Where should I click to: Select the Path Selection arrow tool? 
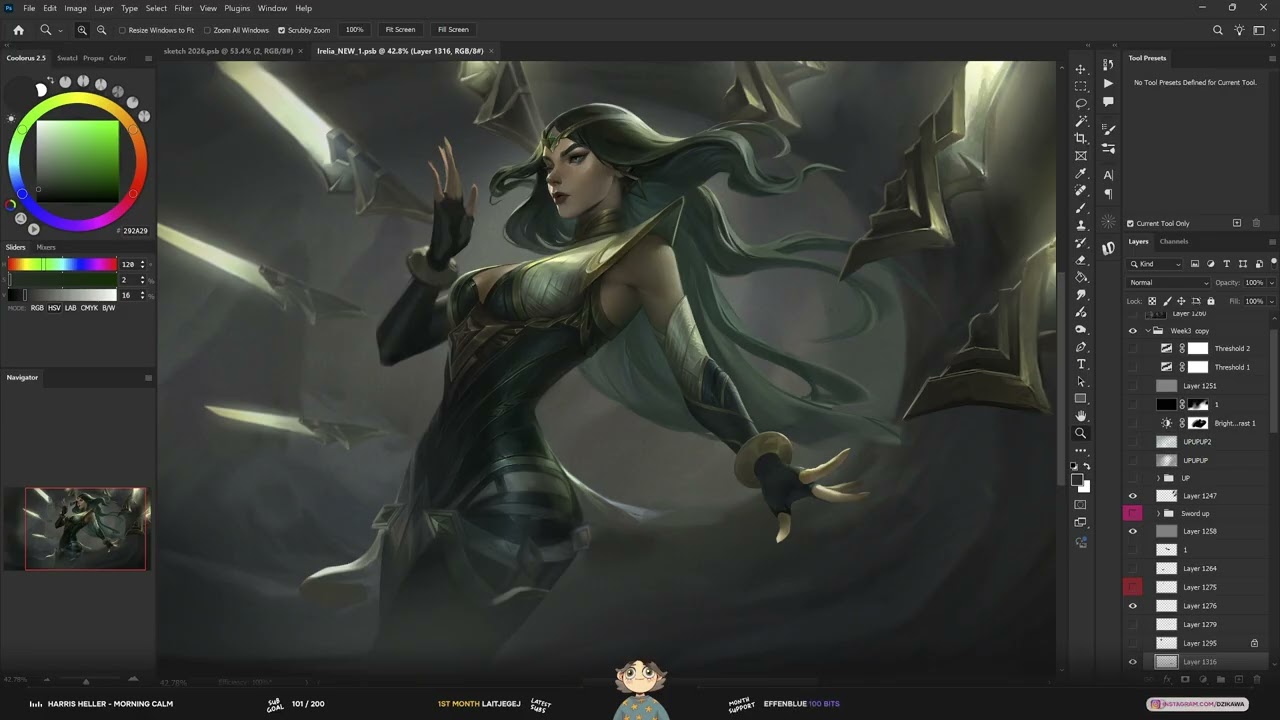click(1081, 382)
